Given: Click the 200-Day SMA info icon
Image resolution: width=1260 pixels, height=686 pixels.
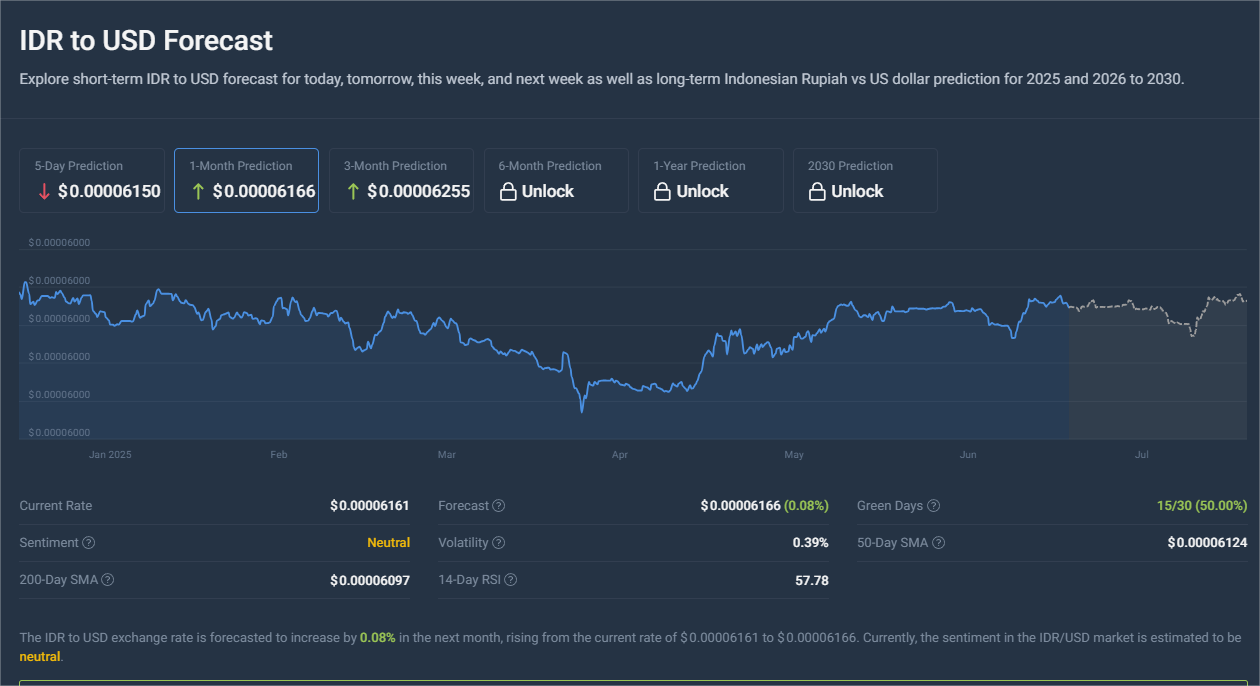Looking at the screenshot, I should (x=108, y=580).
